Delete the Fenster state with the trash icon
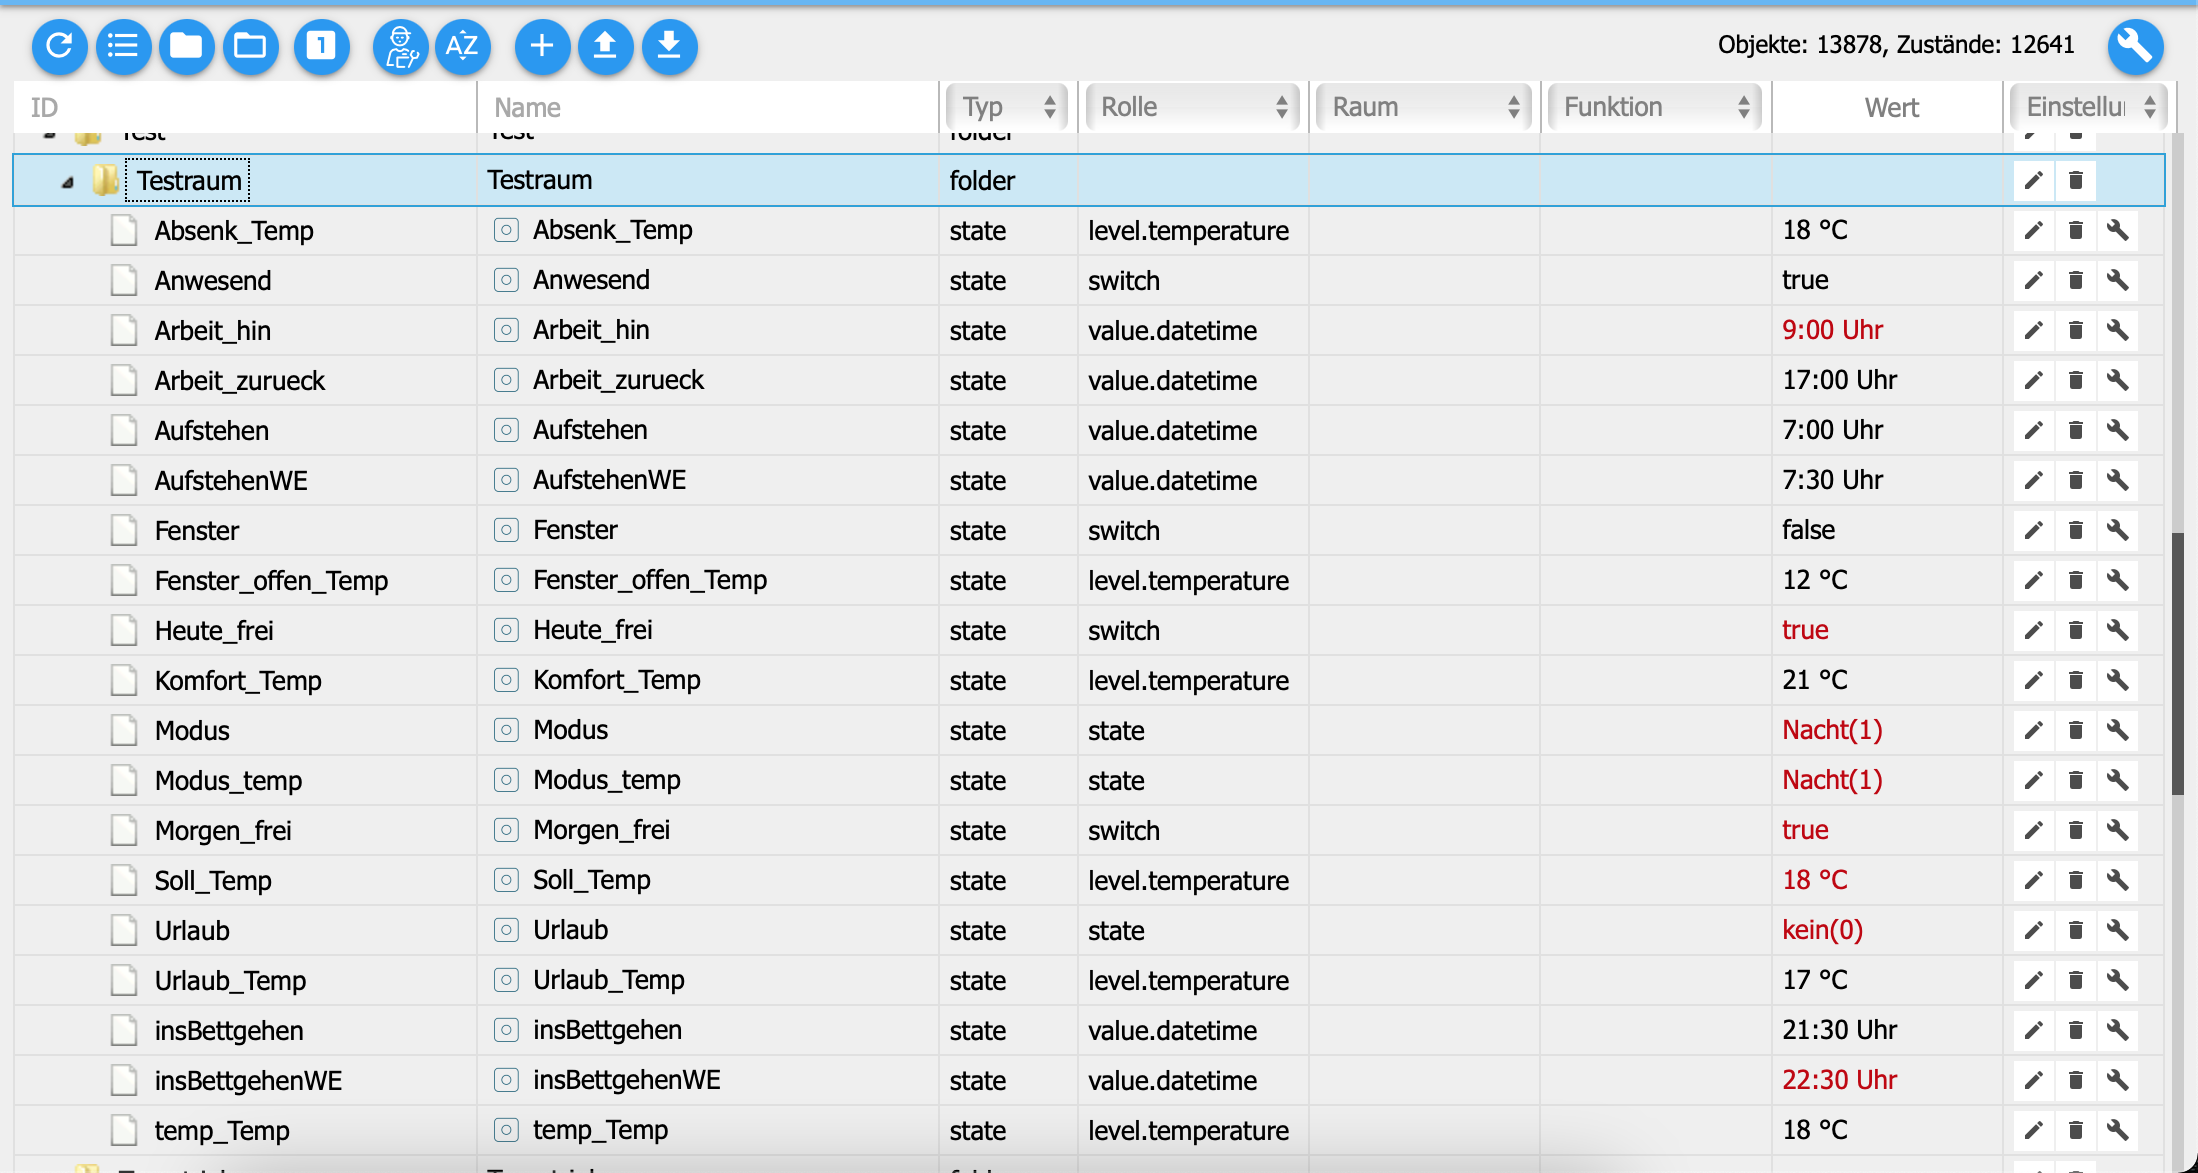 coord(2076,531)
